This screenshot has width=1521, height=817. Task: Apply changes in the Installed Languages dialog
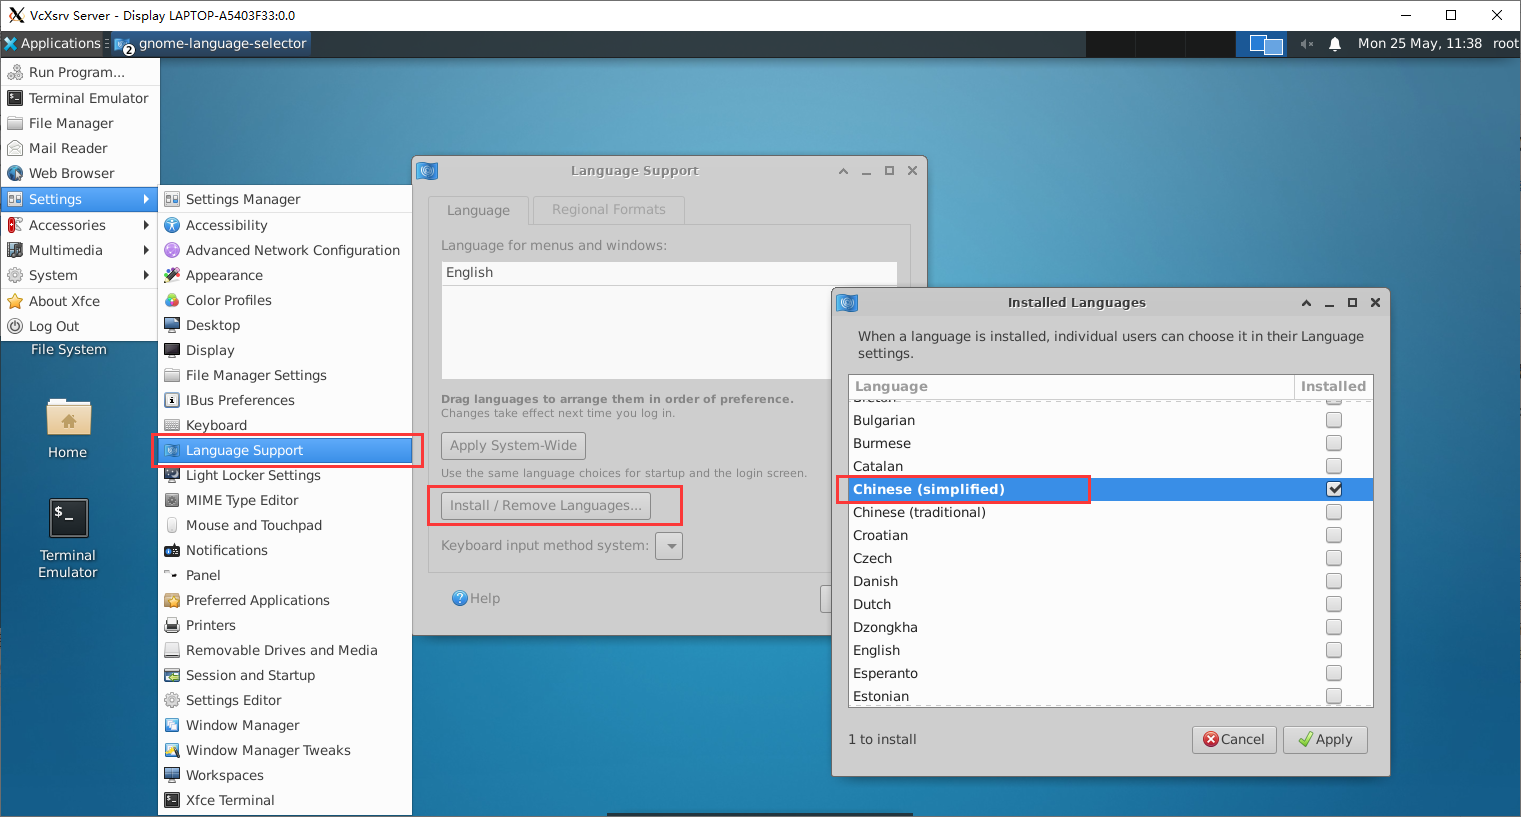pos(1325,739)
